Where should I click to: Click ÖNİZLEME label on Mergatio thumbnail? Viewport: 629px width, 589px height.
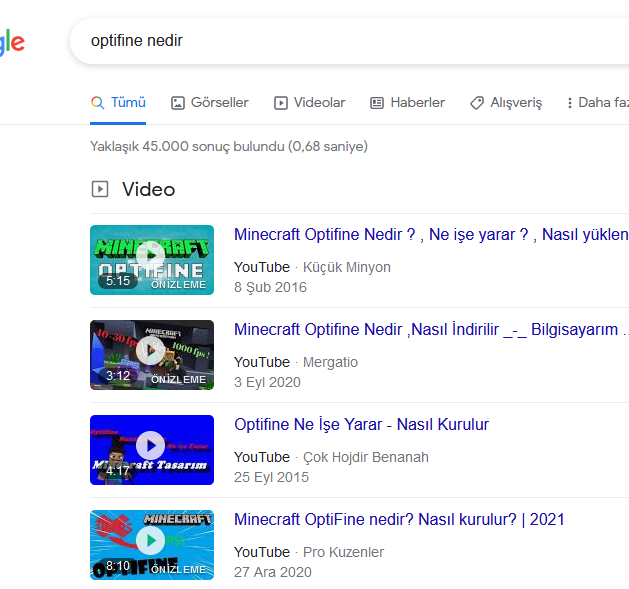click(x=179, y=380)
